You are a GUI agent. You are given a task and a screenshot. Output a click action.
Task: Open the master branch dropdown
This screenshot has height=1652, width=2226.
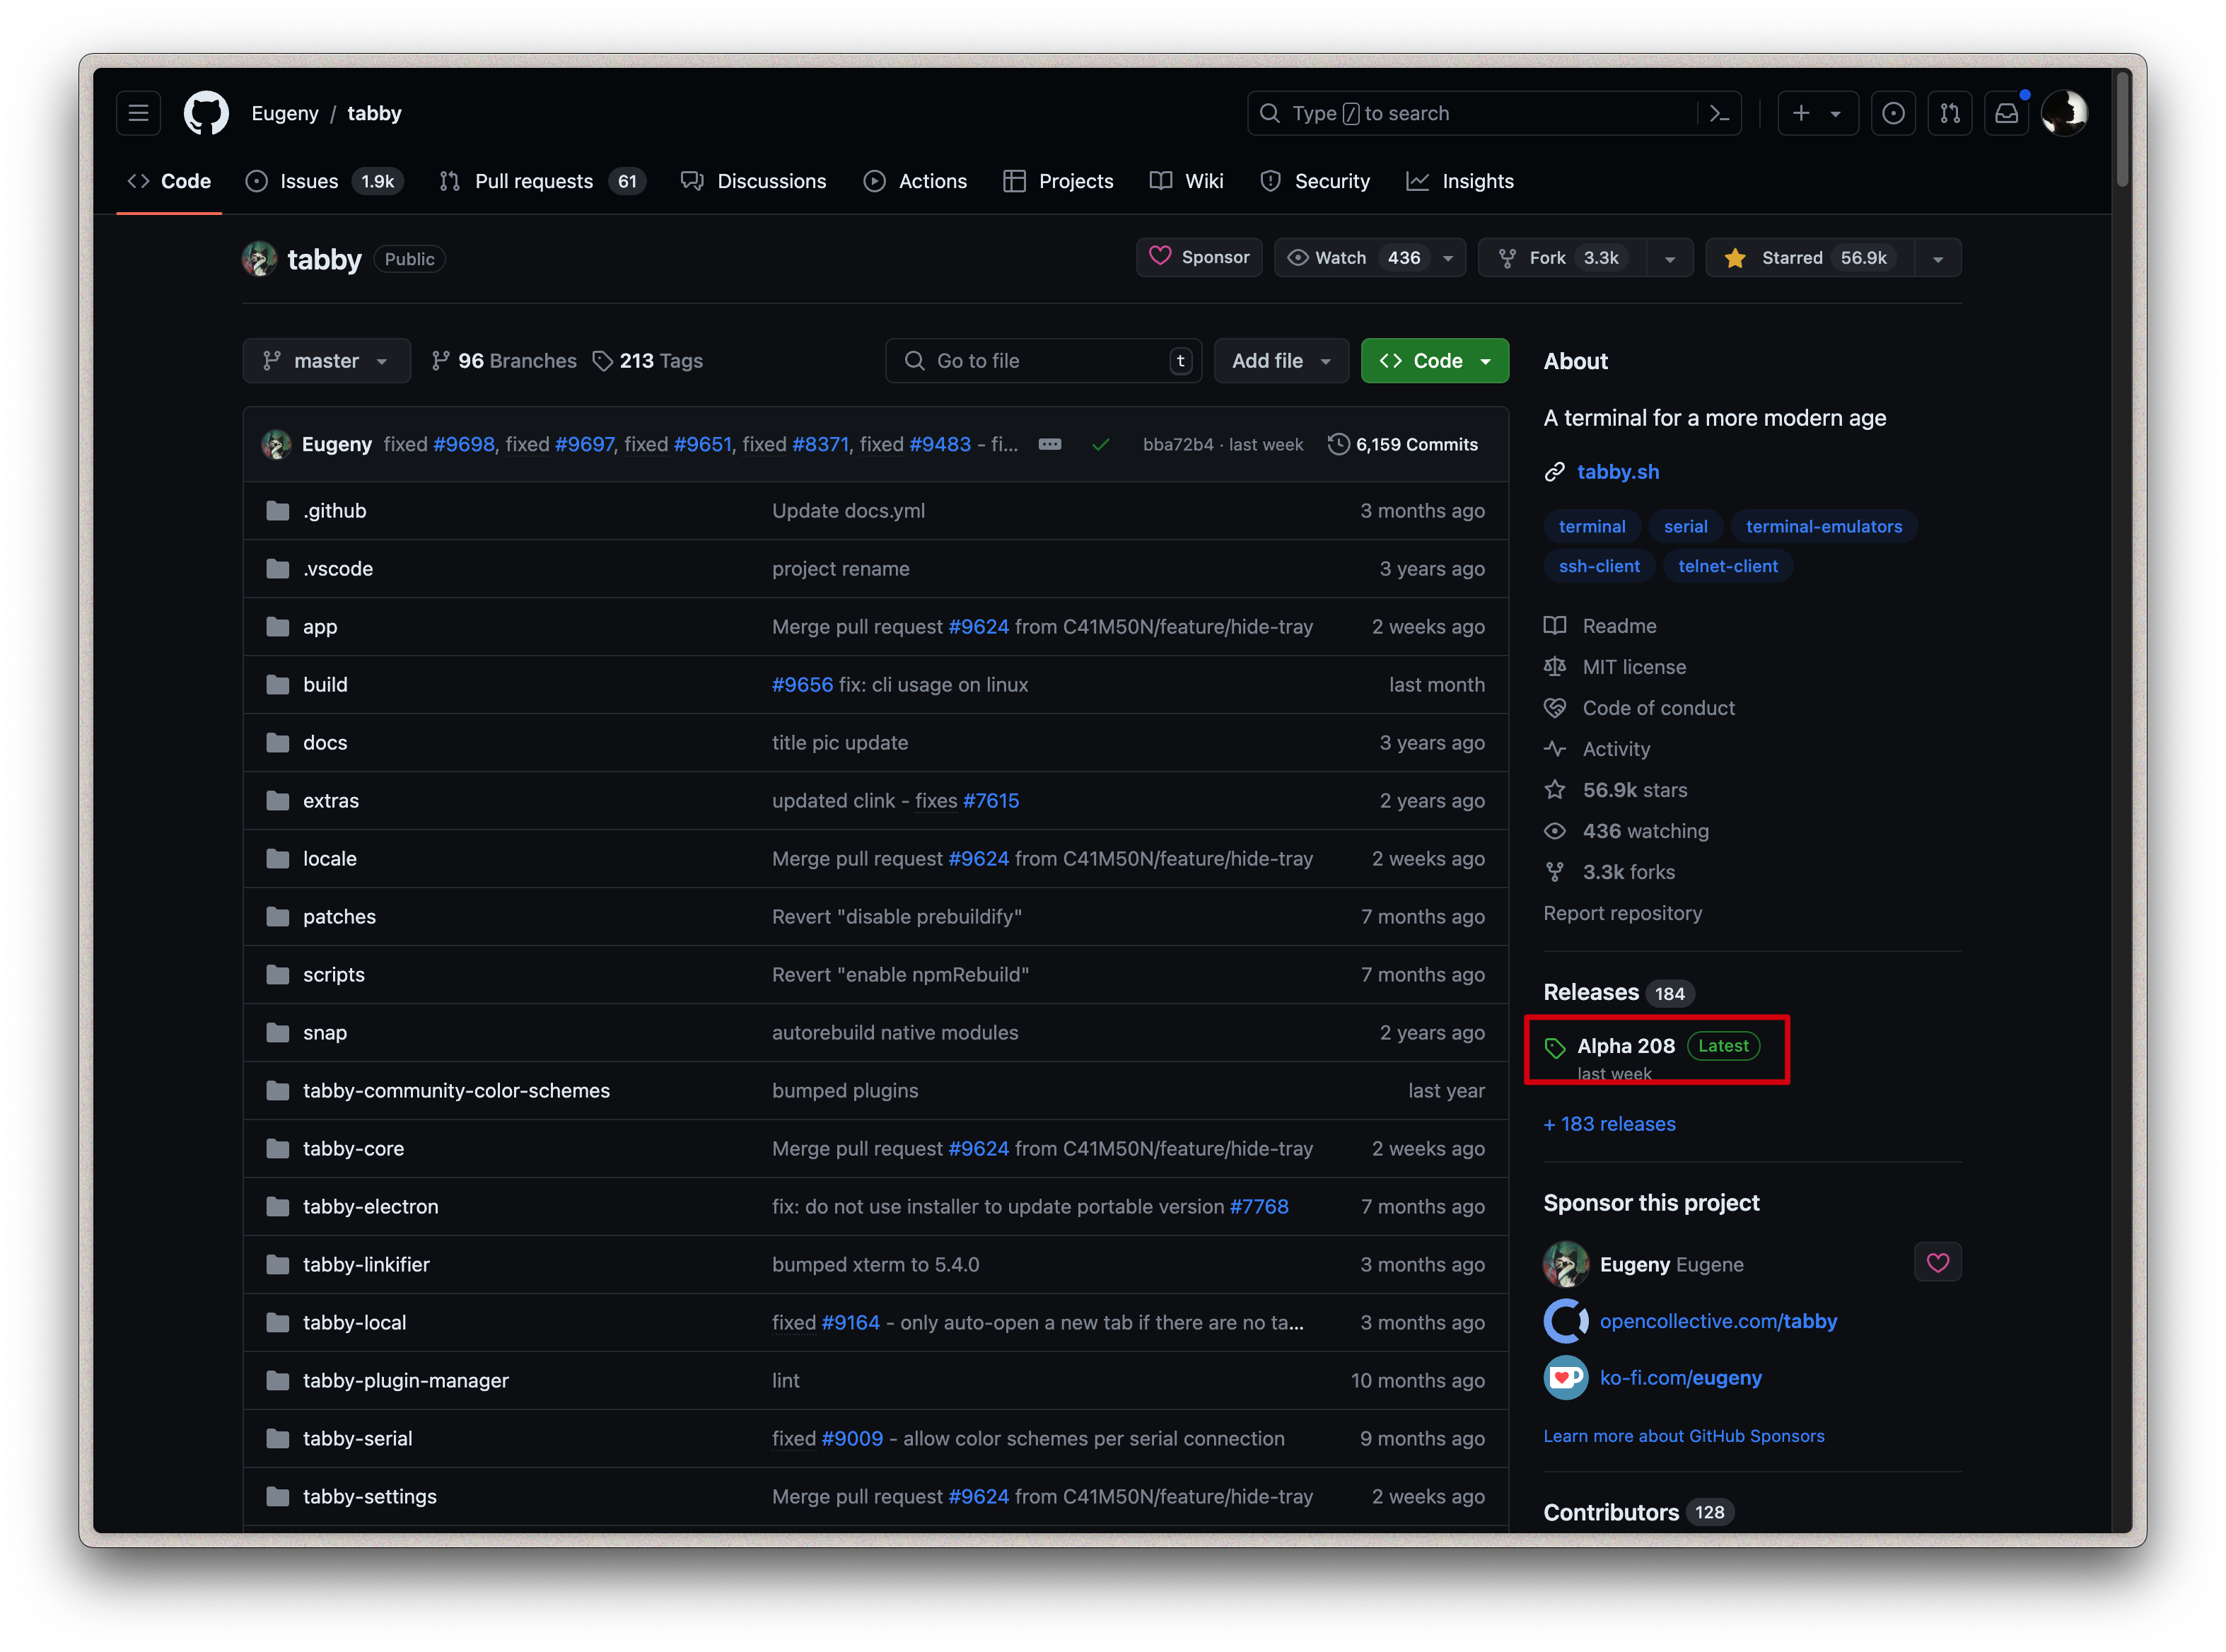[x=326, y=361]
